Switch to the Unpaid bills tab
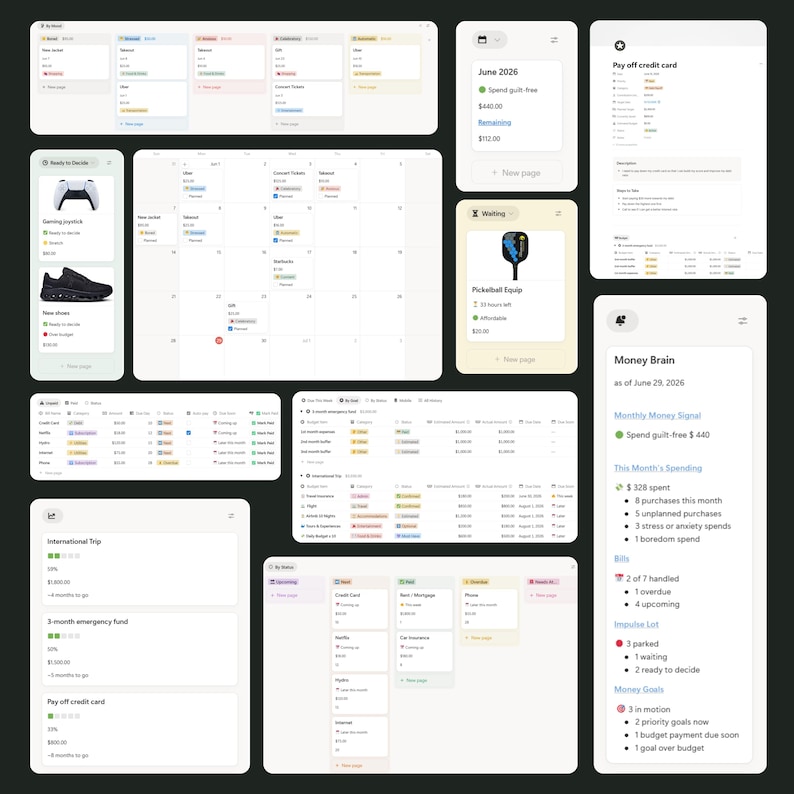The image size is (794, 794). [49, 403]
